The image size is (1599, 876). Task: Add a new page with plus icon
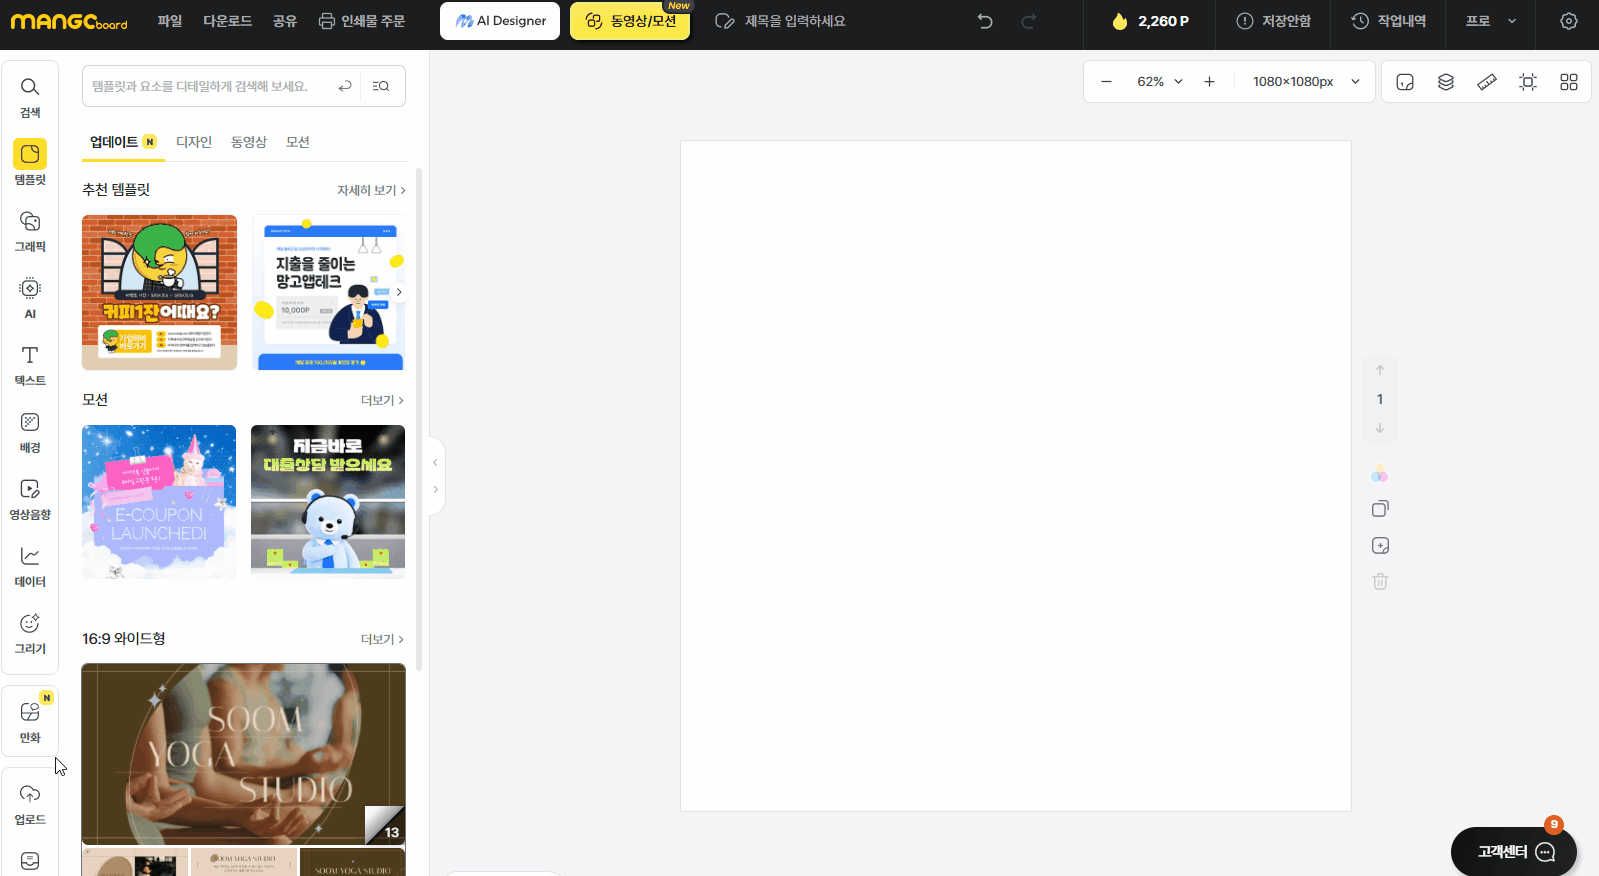(1380, 545)
